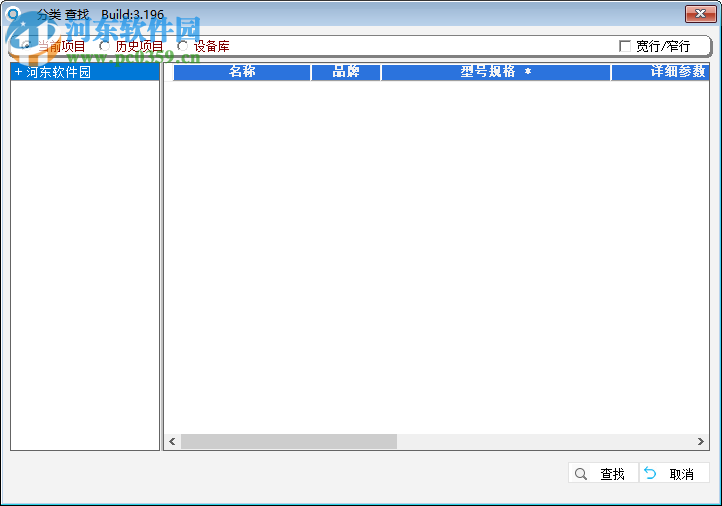Select the 当前项目 radio button

coord(26,46)
